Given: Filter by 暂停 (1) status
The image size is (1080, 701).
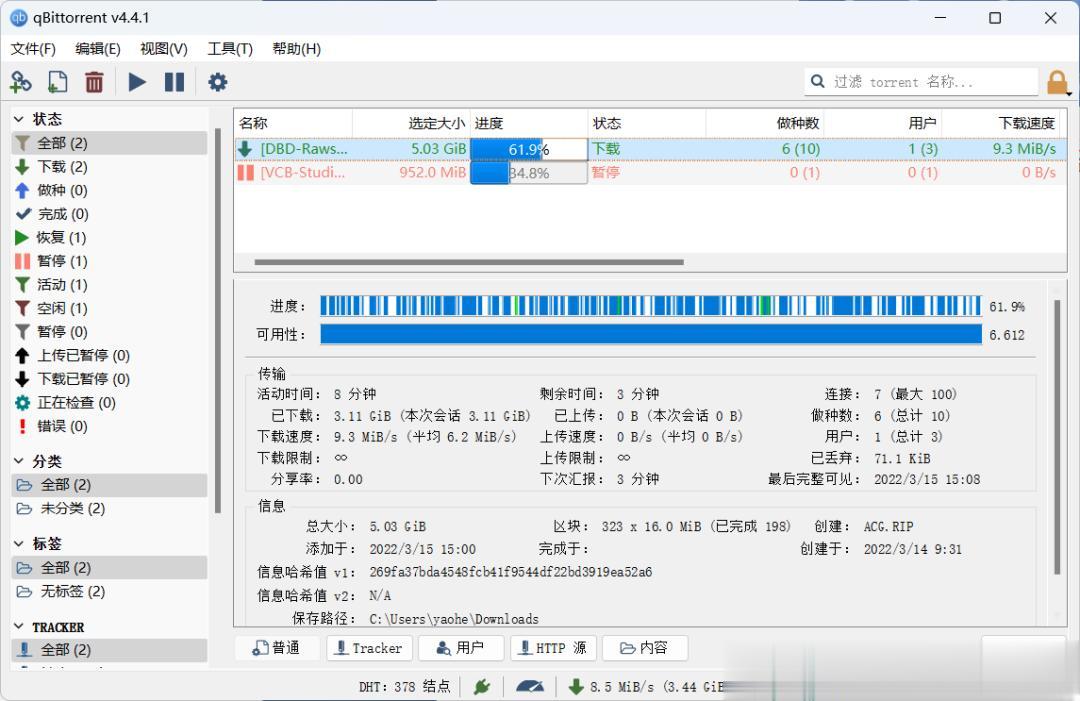Looking at the screenshot, I should pyautogui.click(x=110, y=261).
